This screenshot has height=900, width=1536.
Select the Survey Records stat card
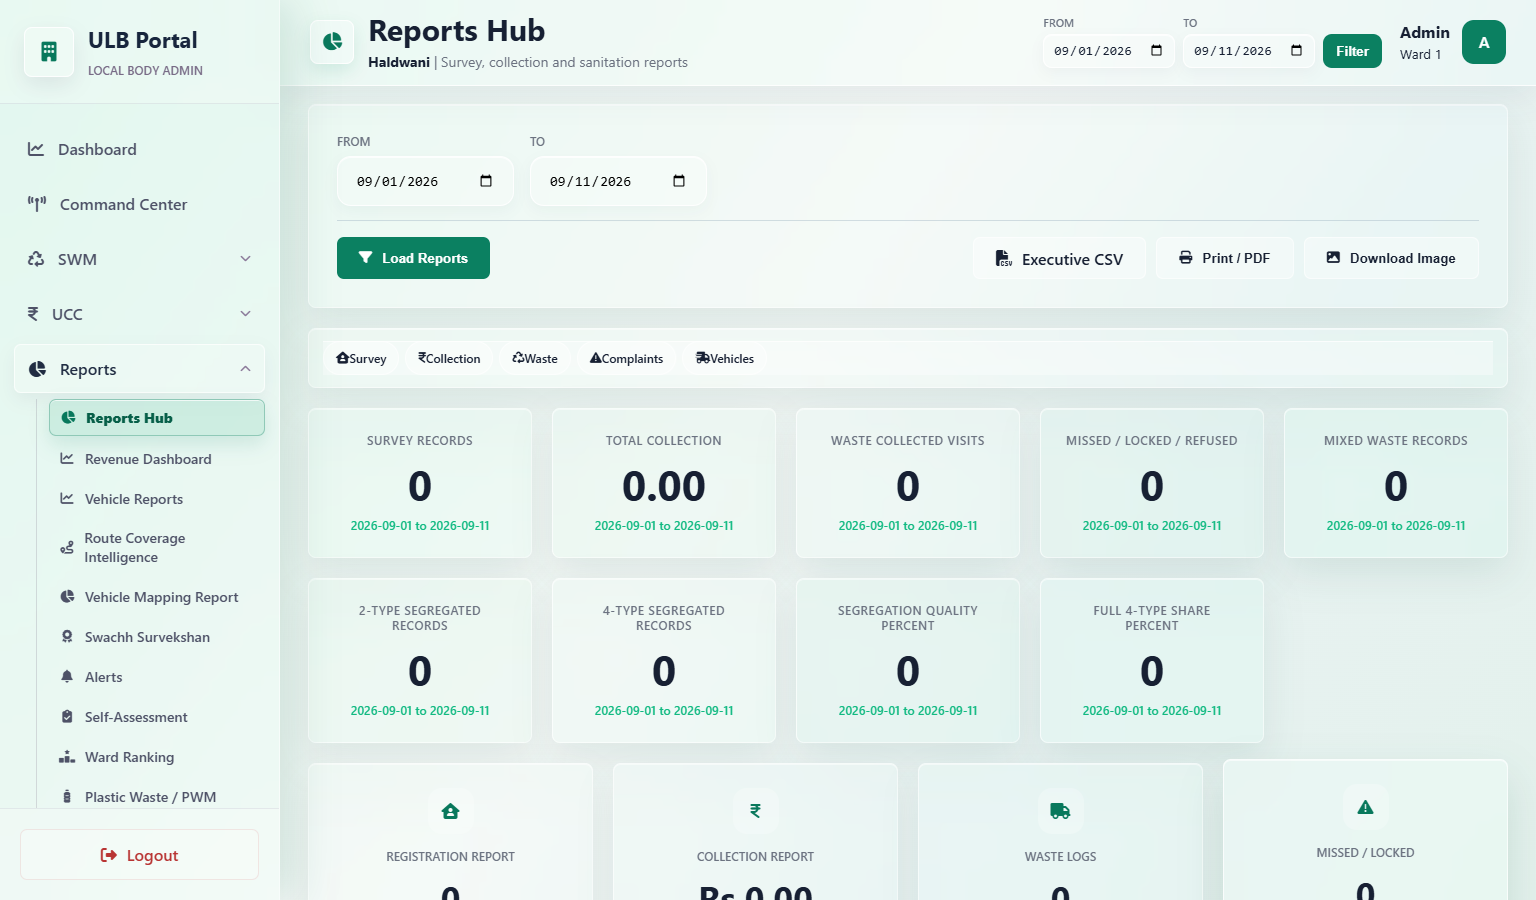420,483
